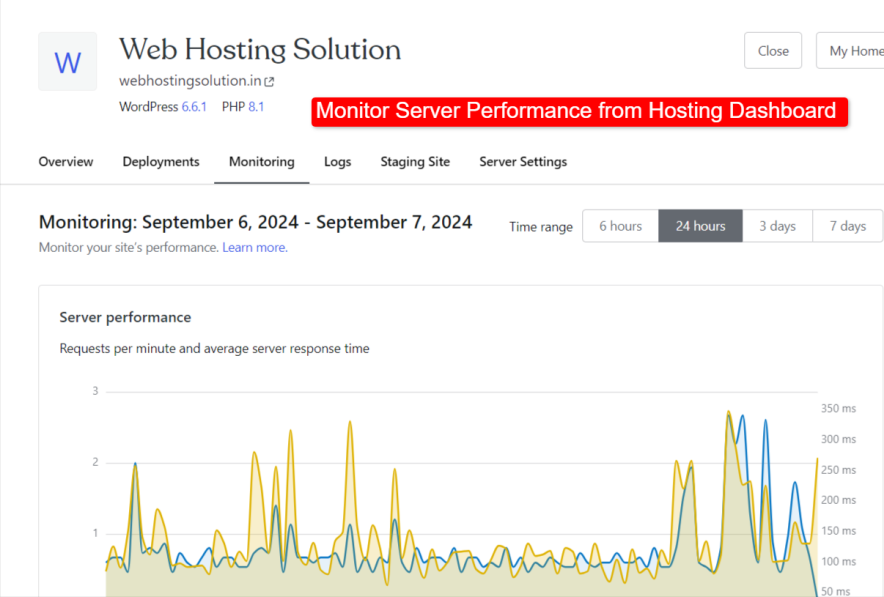Open the Staging Site tab
This screenshot has width=884, height=597.
(x=415, y=161)
